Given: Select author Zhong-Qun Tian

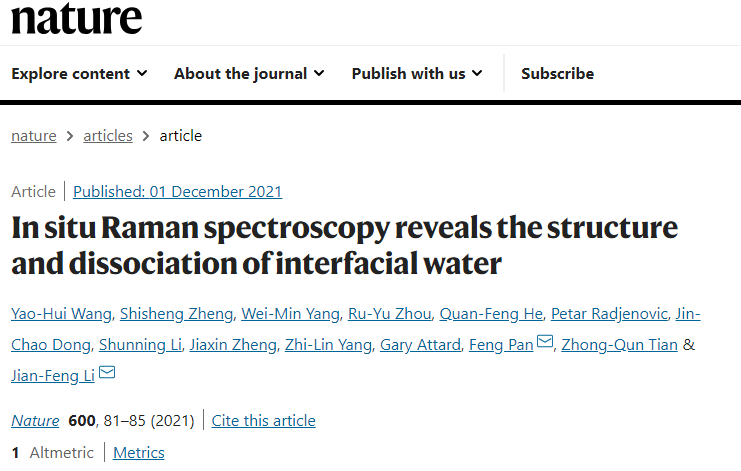Looking at the screenshot, I should (x=620, y=345).
